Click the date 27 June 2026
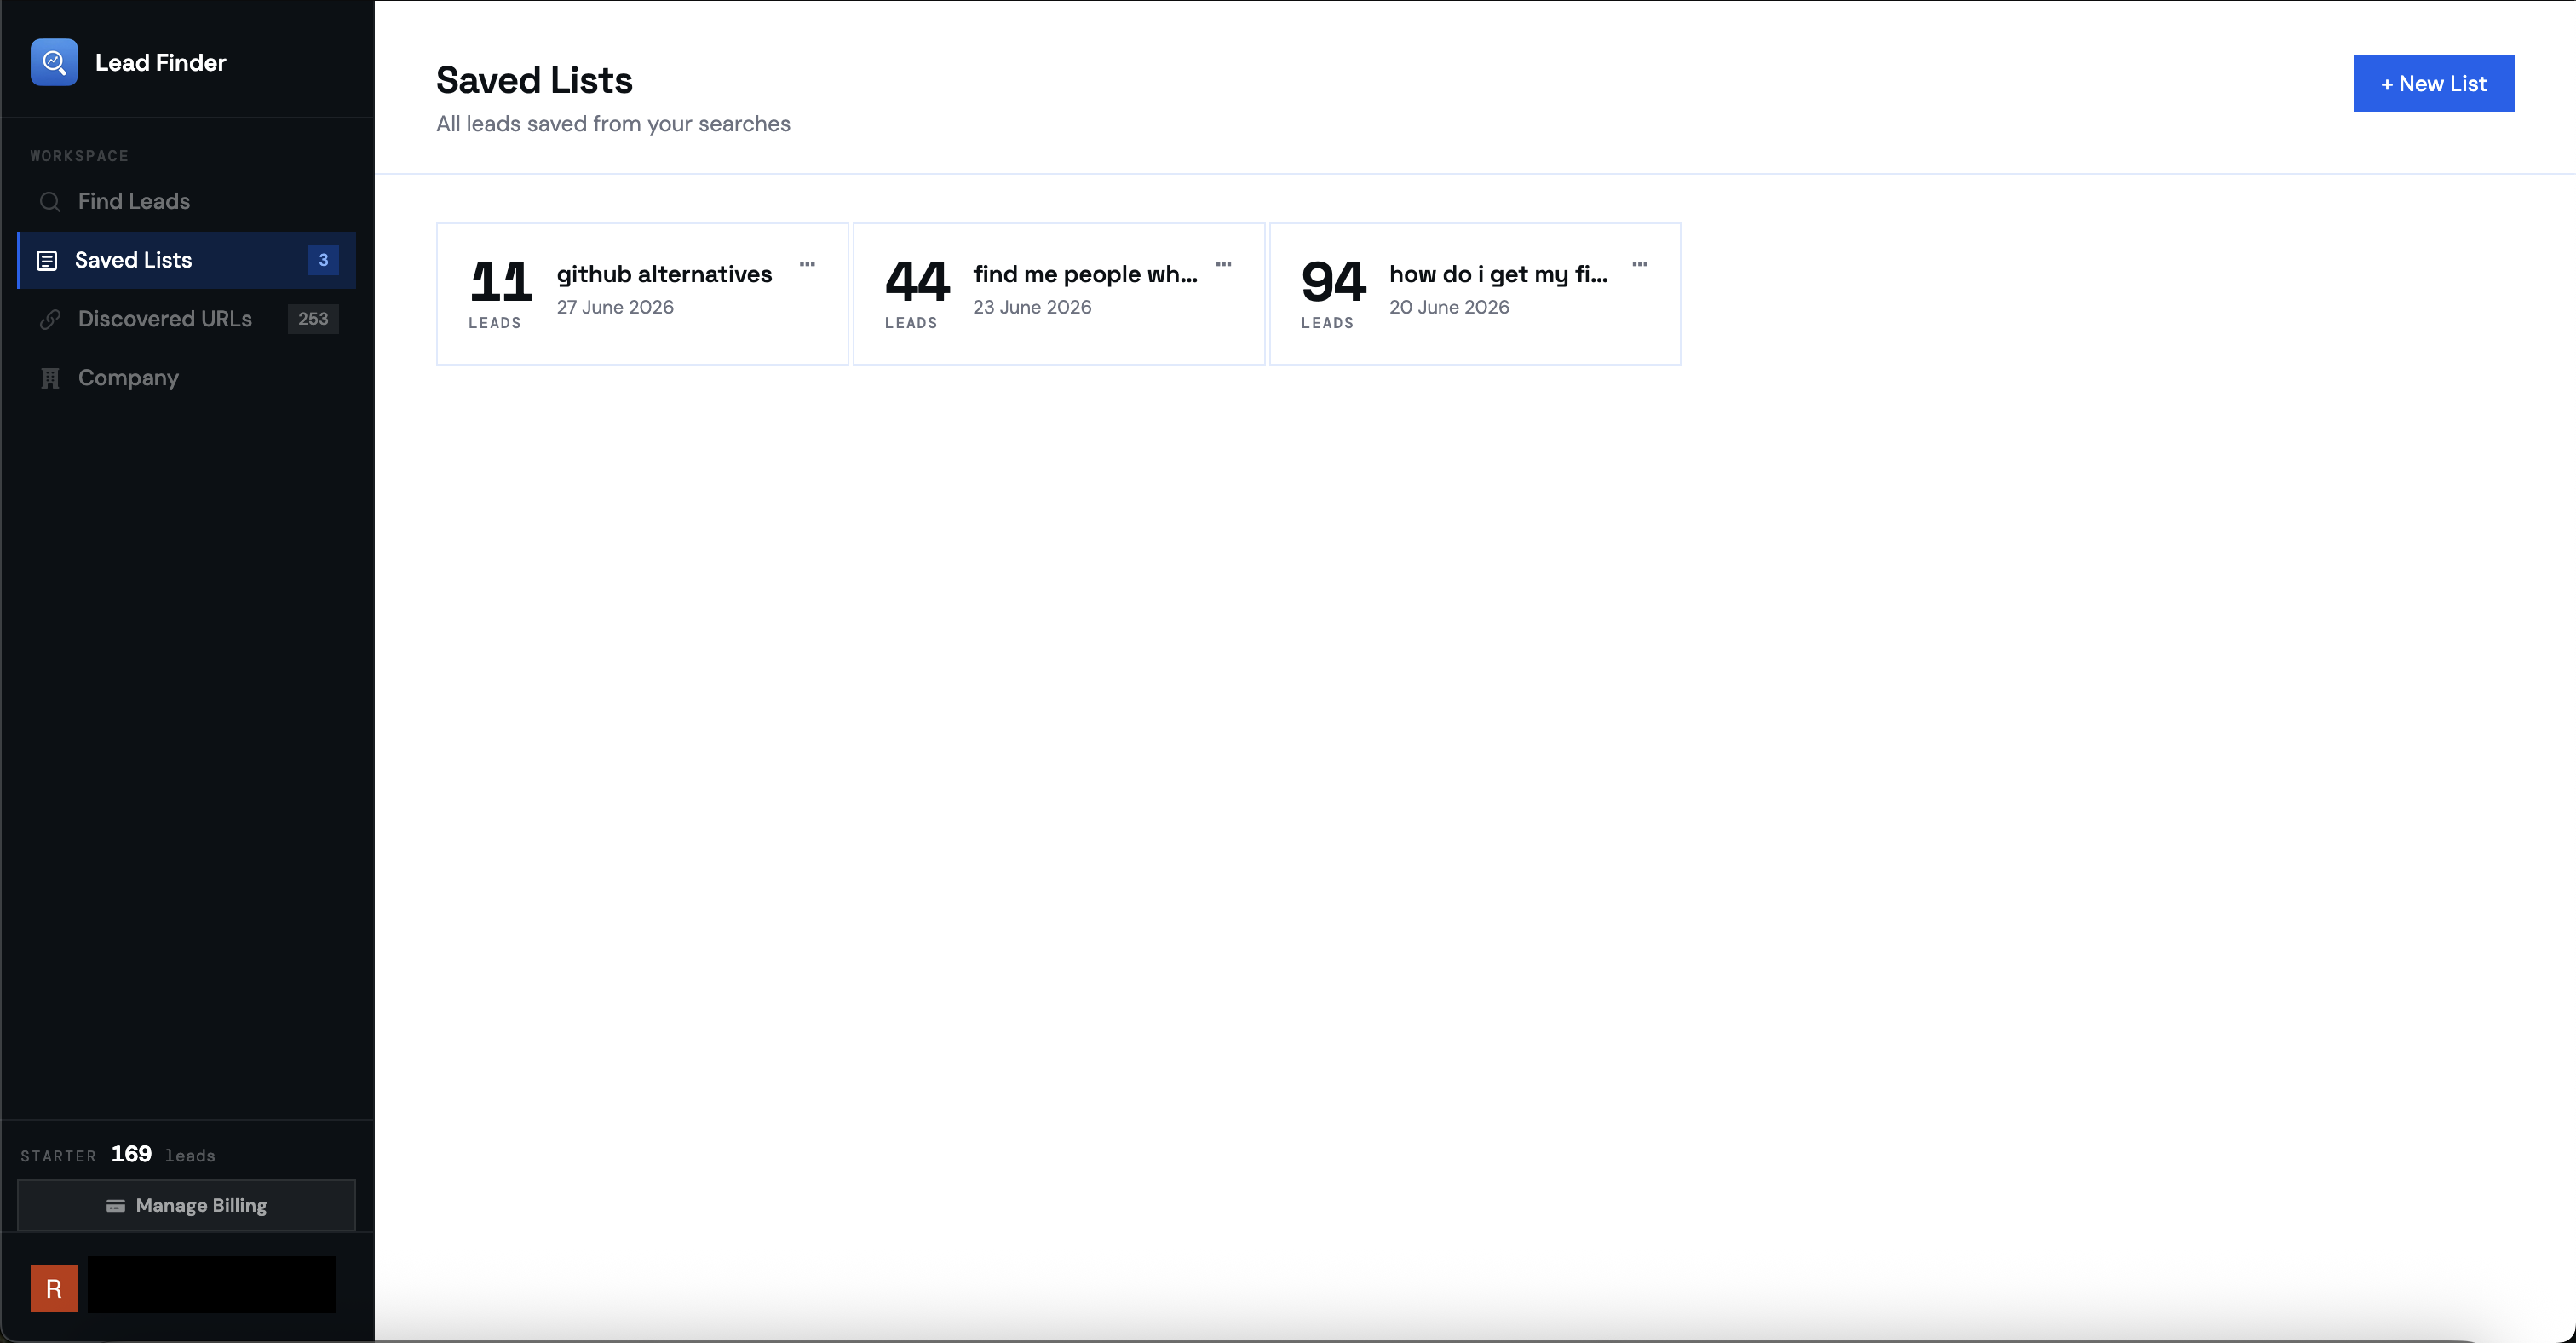Viewport: 2576px width, 1343px height. [x=615, y=308]
